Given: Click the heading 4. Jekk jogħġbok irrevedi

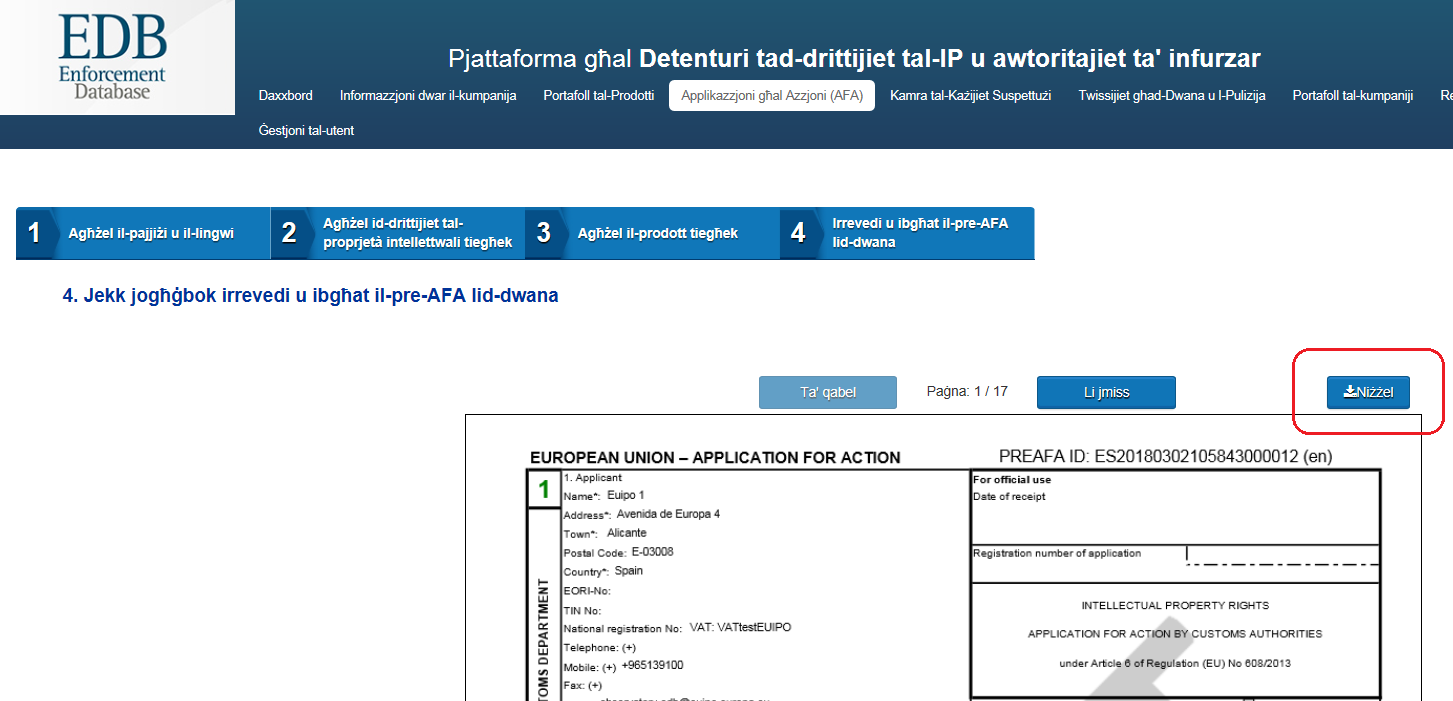Looking at the screenshot, I should pos(310,296).
